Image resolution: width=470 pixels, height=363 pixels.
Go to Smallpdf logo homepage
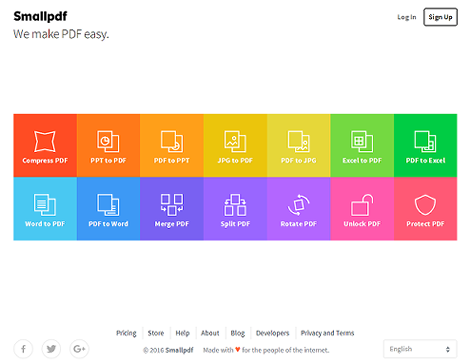tap(40, 16)
